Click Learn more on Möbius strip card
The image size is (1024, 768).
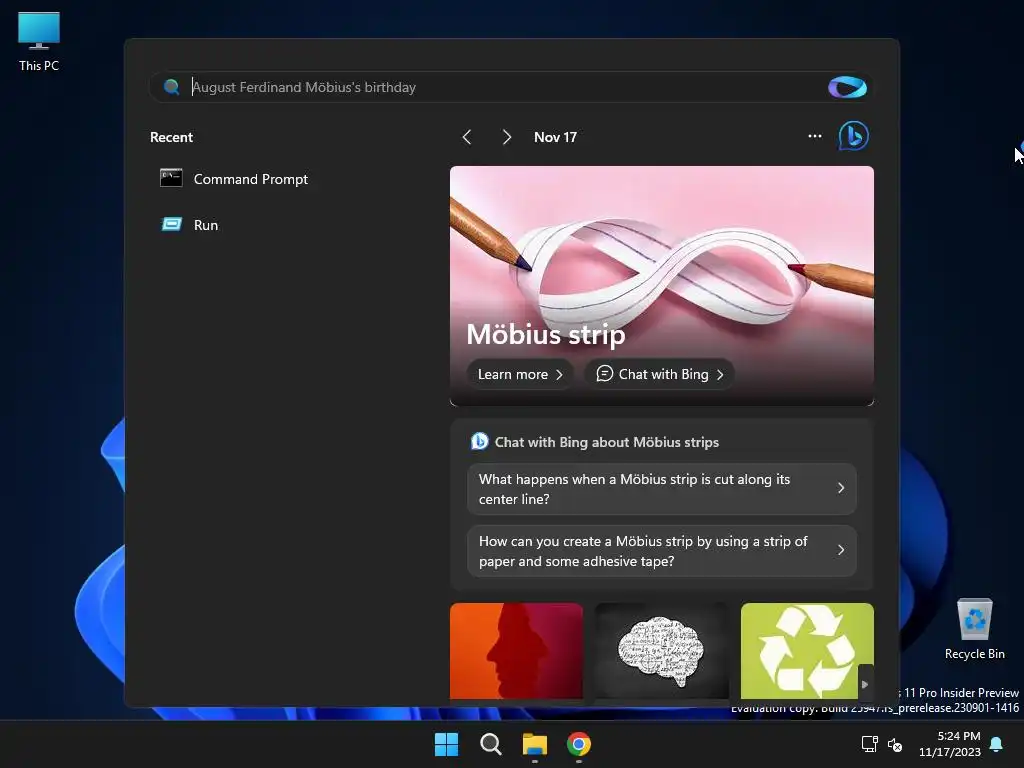pos(520,374)
